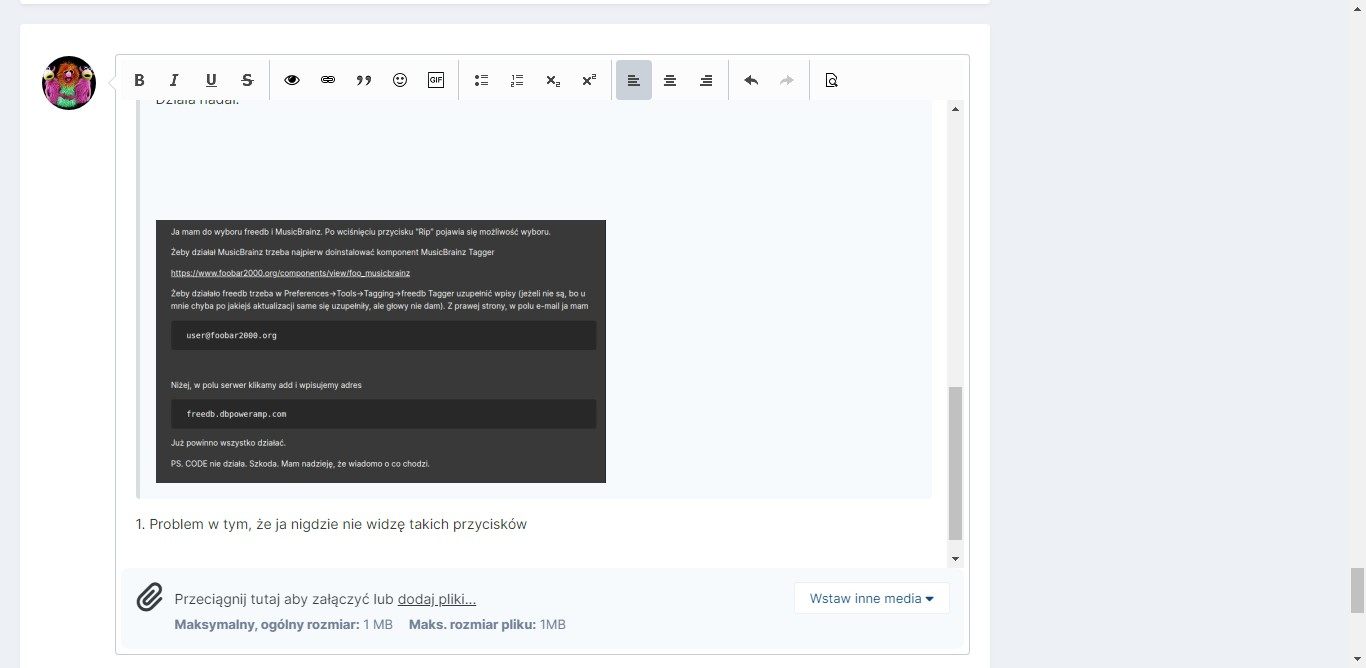Click the 'freedb.dbpoweramp.com' code block
1366x668 pixels.
383,413
